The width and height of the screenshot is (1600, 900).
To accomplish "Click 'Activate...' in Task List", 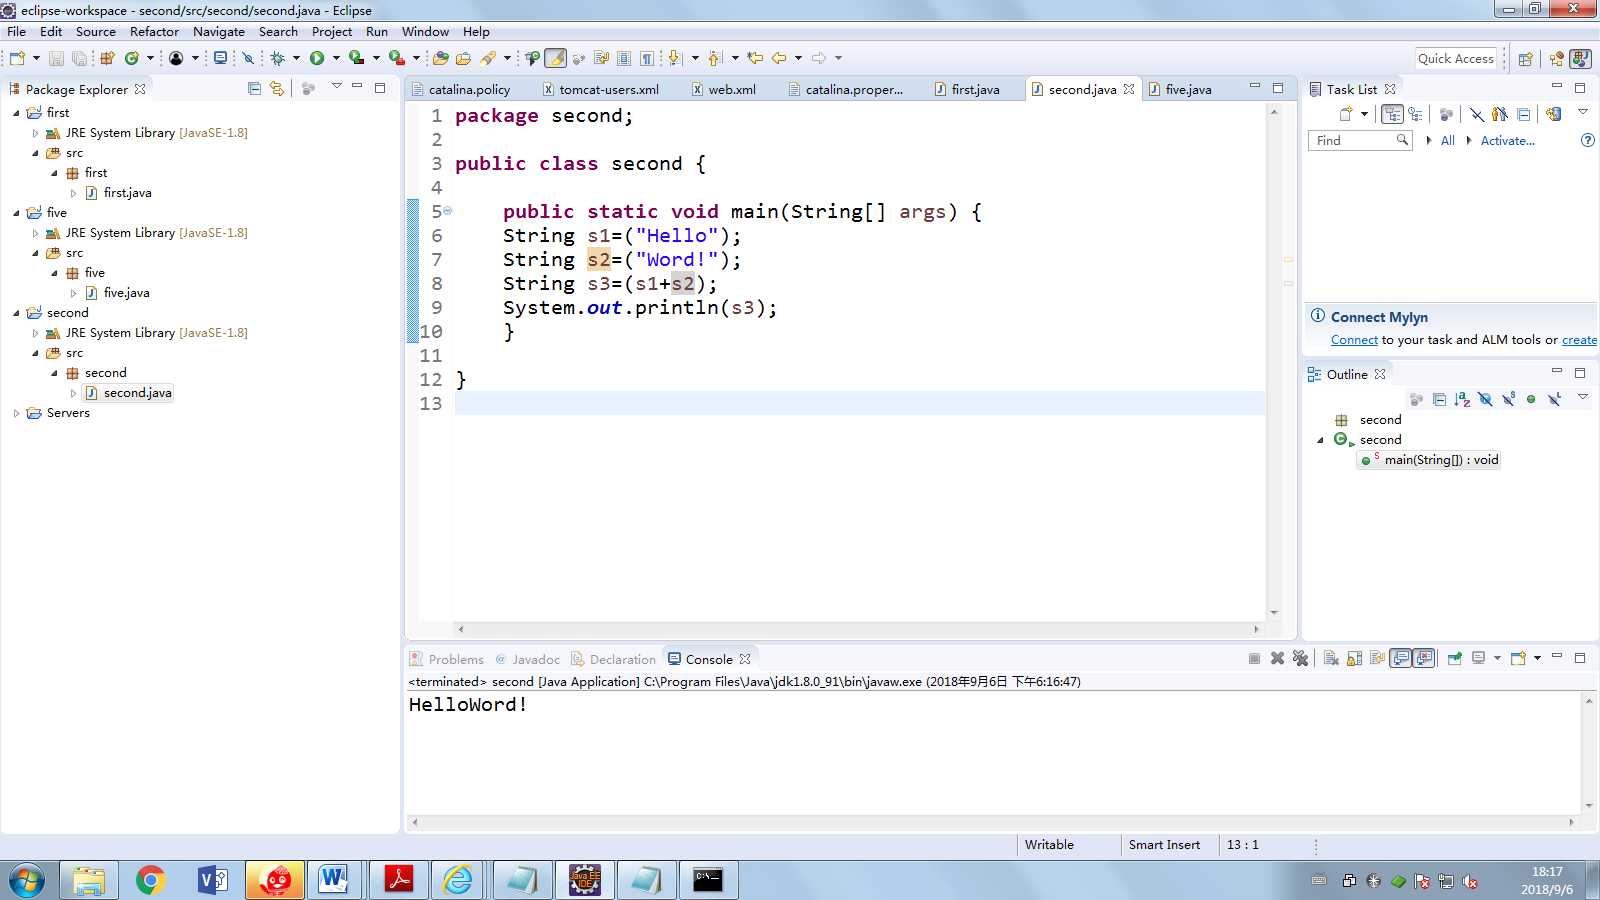I will coord(1507,141).
